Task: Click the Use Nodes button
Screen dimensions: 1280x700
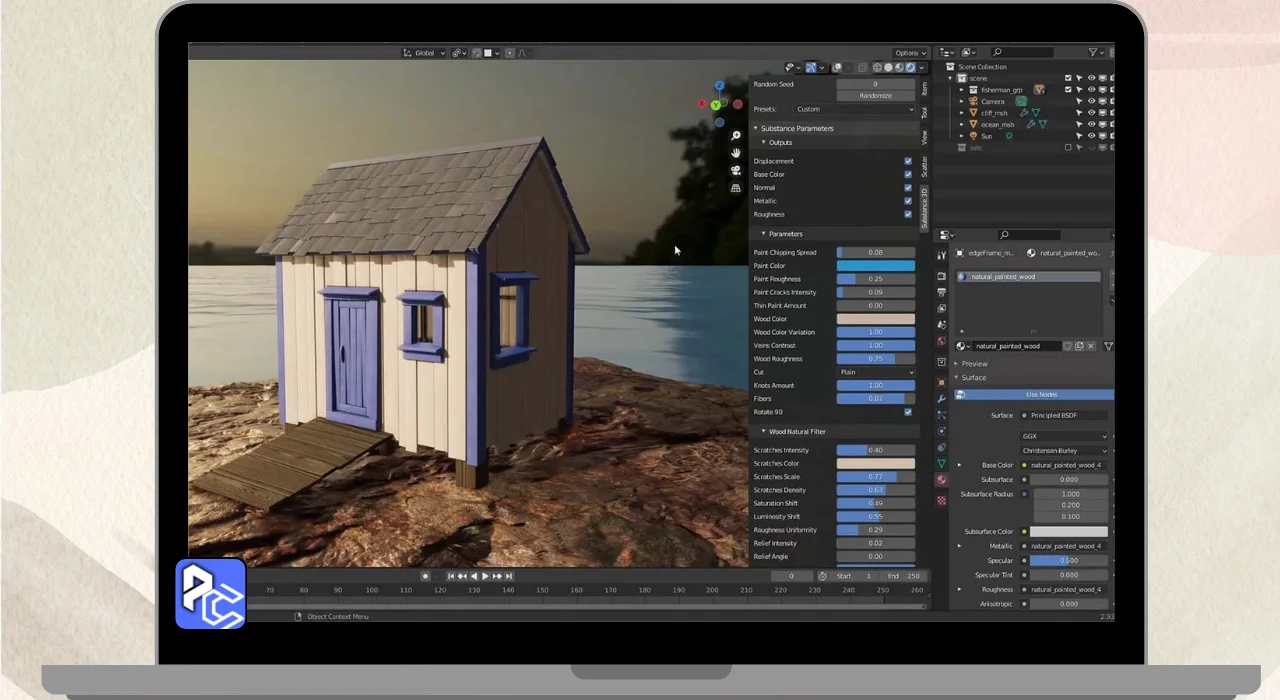Action: (x=1040, y=395)
